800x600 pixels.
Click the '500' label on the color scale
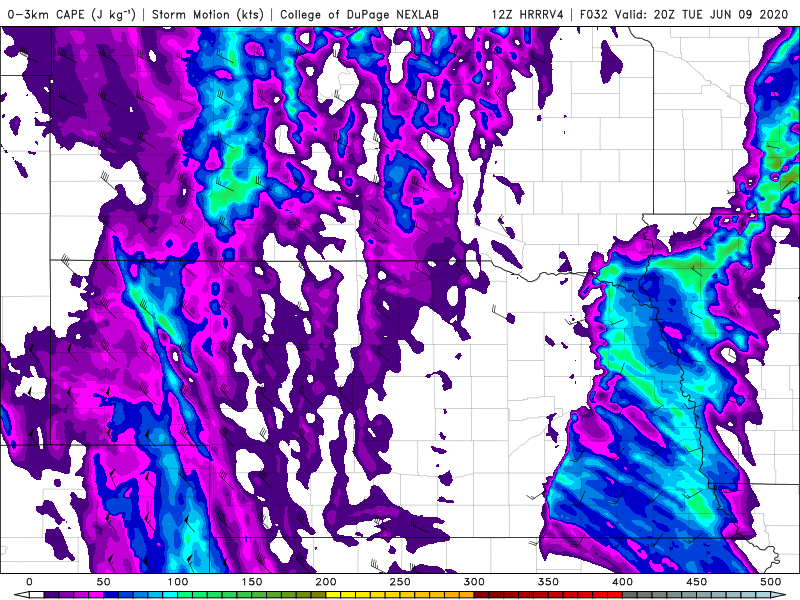(x=770, y=582)
